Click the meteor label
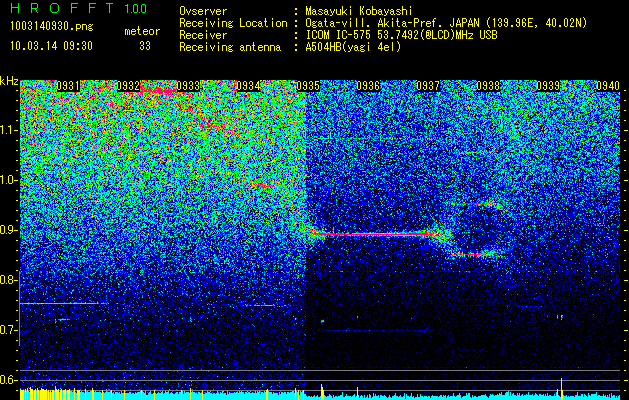 [142, 31]
